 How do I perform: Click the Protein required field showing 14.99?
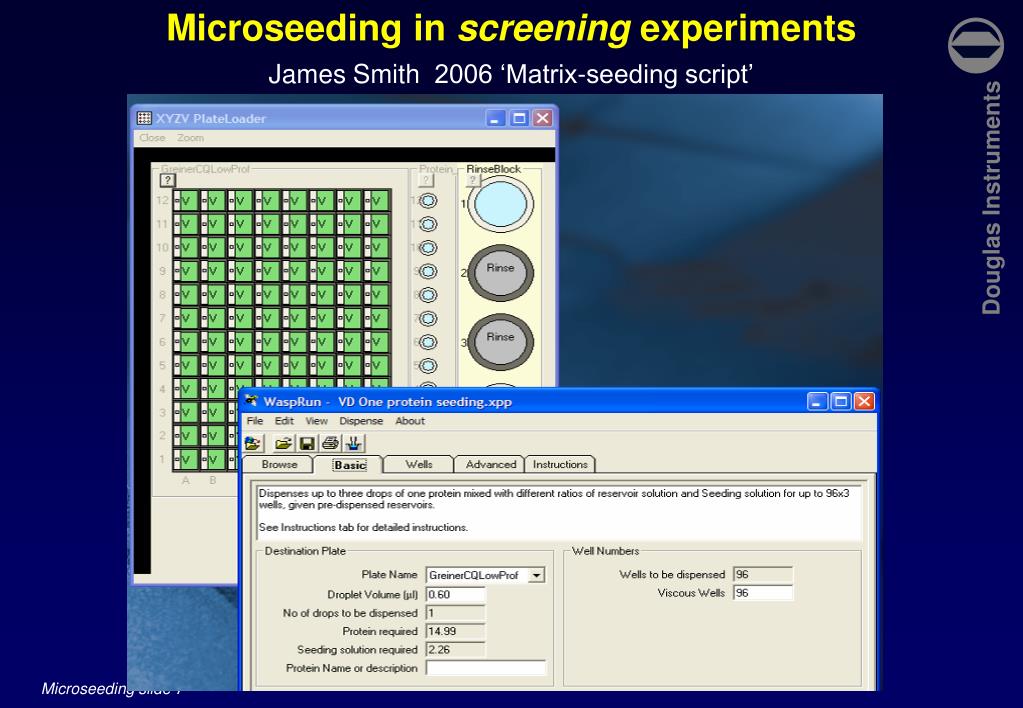click(455, 631)
